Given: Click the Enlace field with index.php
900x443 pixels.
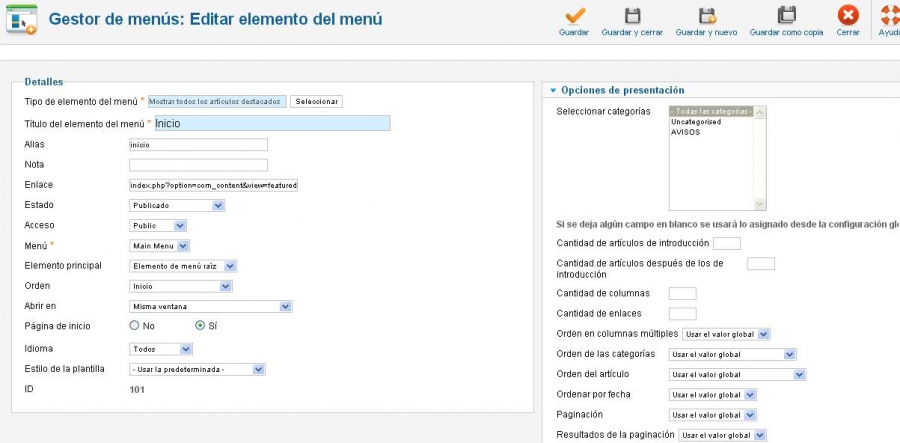Looking at the screenshot, I should coord(214,185).
